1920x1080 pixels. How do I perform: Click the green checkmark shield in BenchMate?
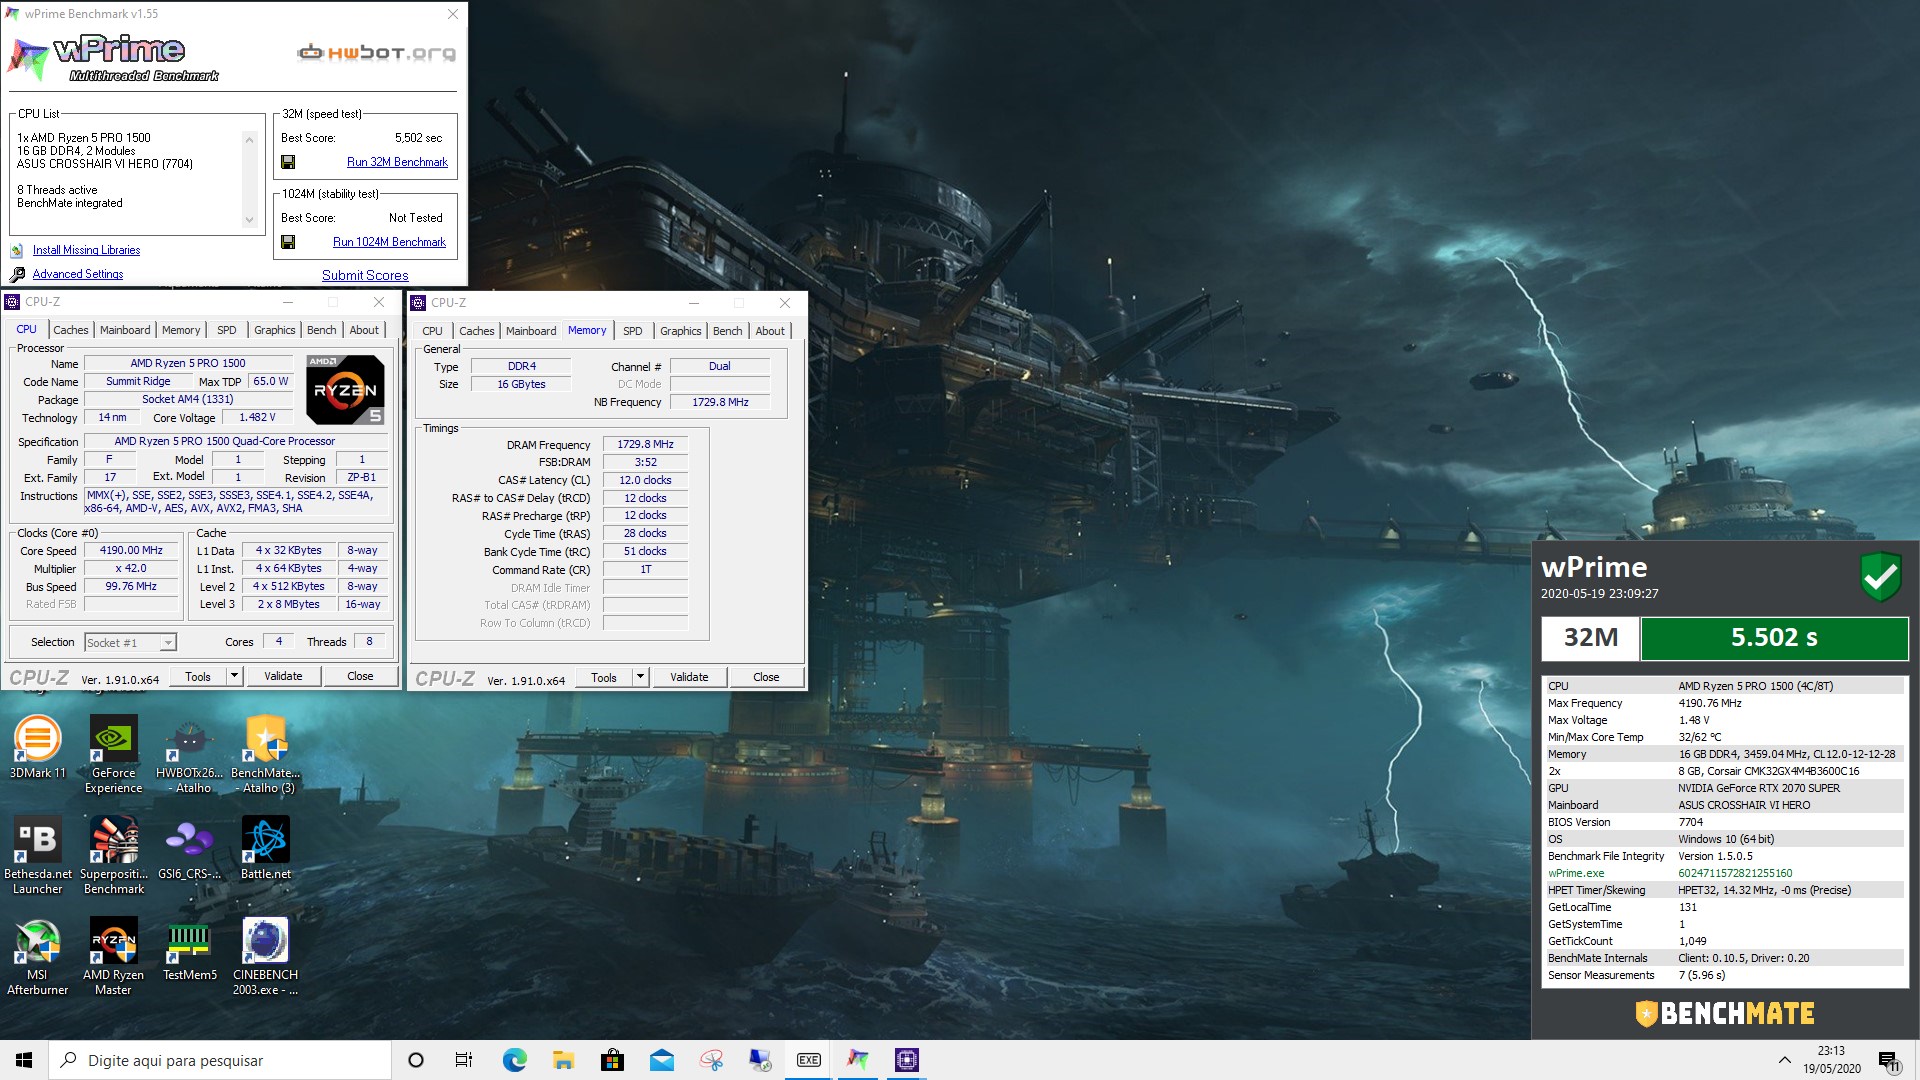(x=1880, y=576)
